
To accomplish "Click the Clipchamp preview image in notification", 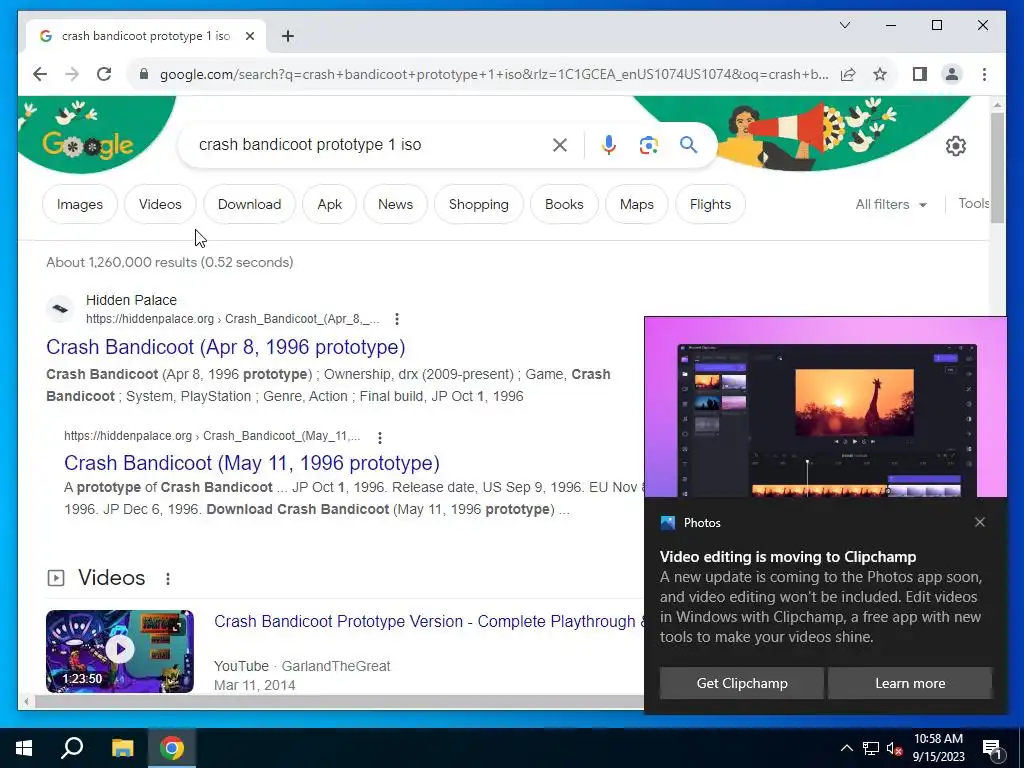I will 826,408.
